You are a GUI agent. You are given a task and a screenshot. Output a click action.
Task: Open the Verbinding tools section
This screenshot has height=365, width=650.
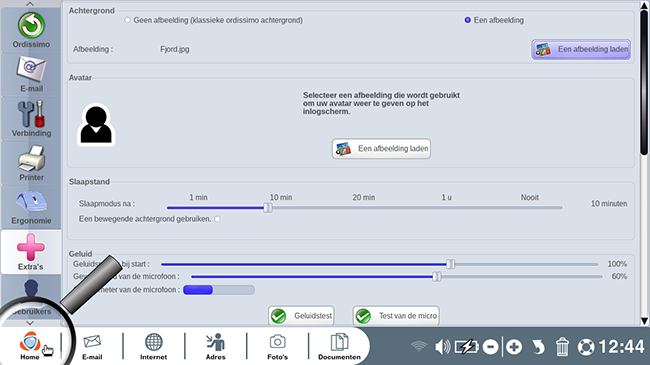tap(31, 119)
